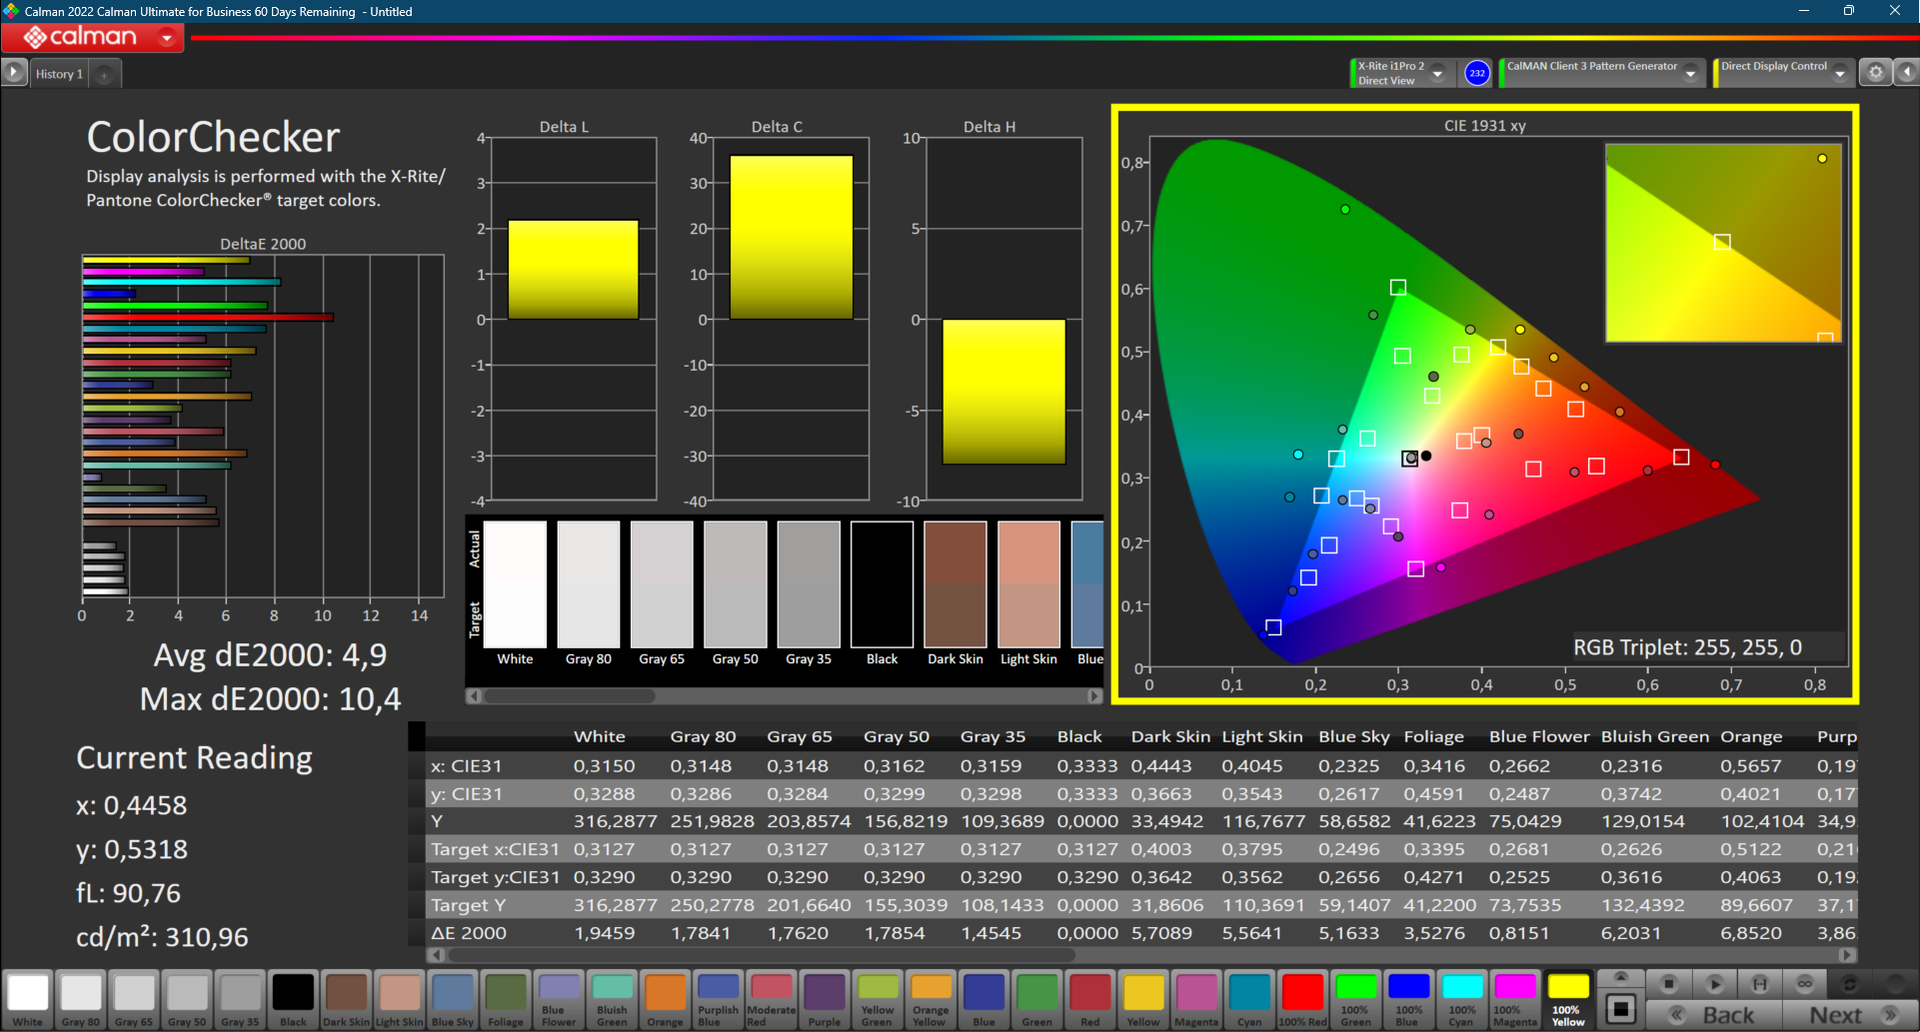Open the settings gear icon

[1875, 73]
